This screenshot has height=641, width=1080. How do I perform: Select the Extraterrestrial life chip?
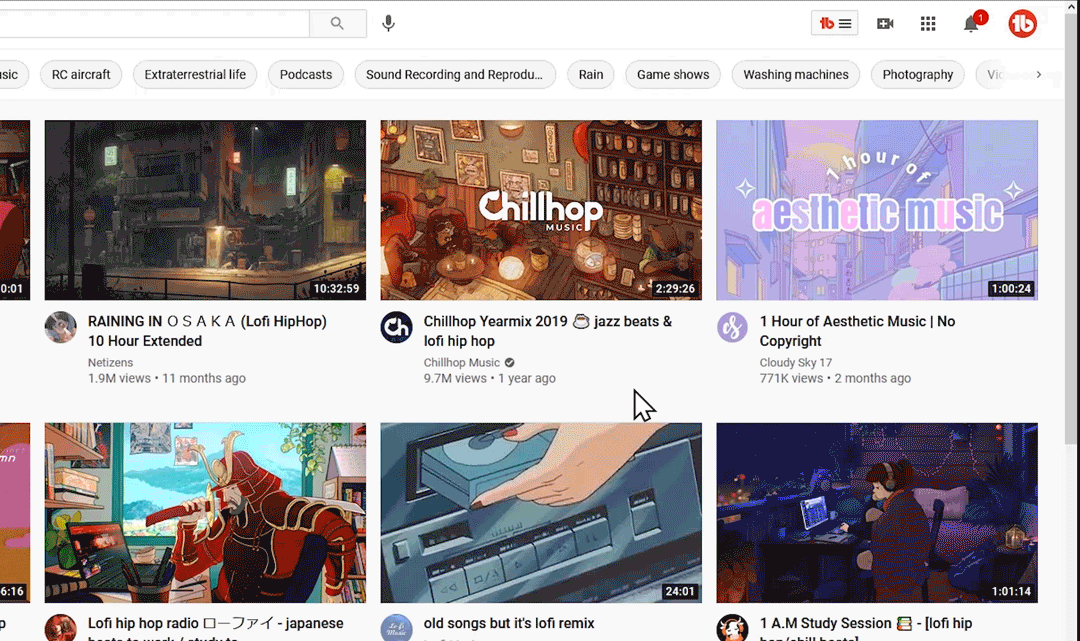click(195, 74)
